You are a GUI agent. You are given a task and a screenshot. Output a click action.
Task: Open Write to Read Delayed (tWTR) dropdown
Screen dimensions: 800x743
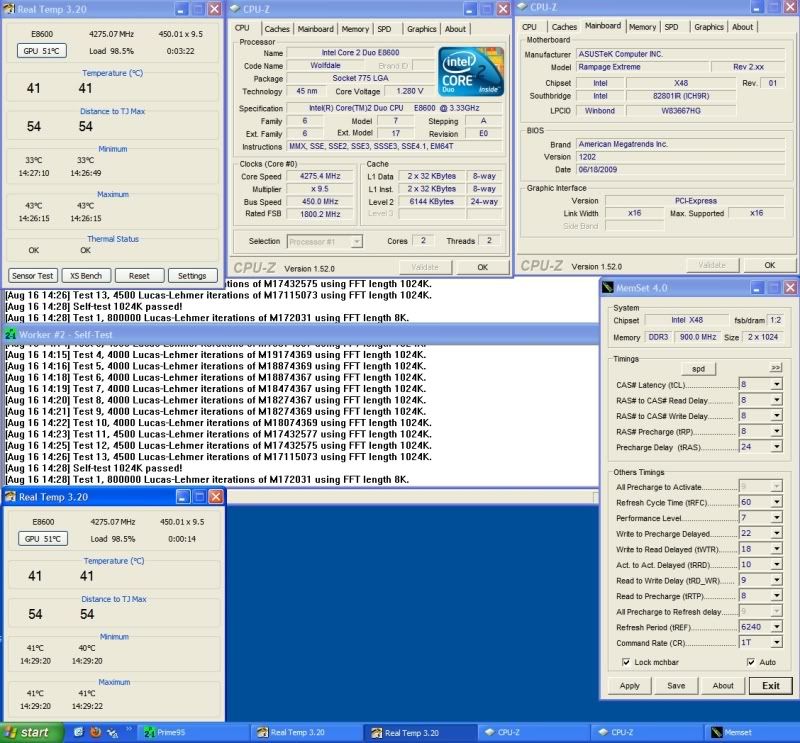(776, 549)
